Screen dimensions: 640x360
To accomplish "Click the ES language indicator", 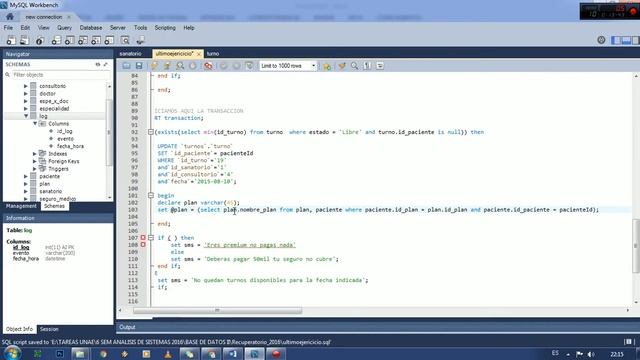I will (555, 353).
